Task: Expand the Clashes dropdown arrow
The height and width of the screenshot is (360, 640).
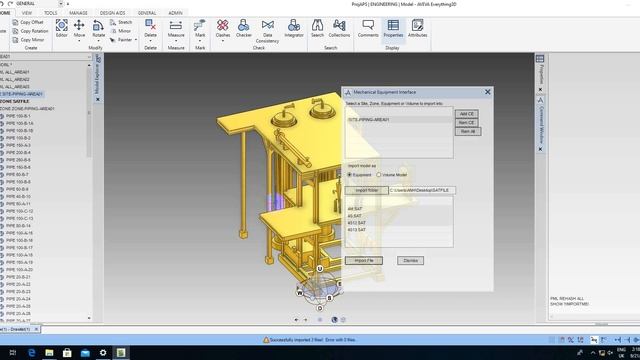Action: [222, 41]
